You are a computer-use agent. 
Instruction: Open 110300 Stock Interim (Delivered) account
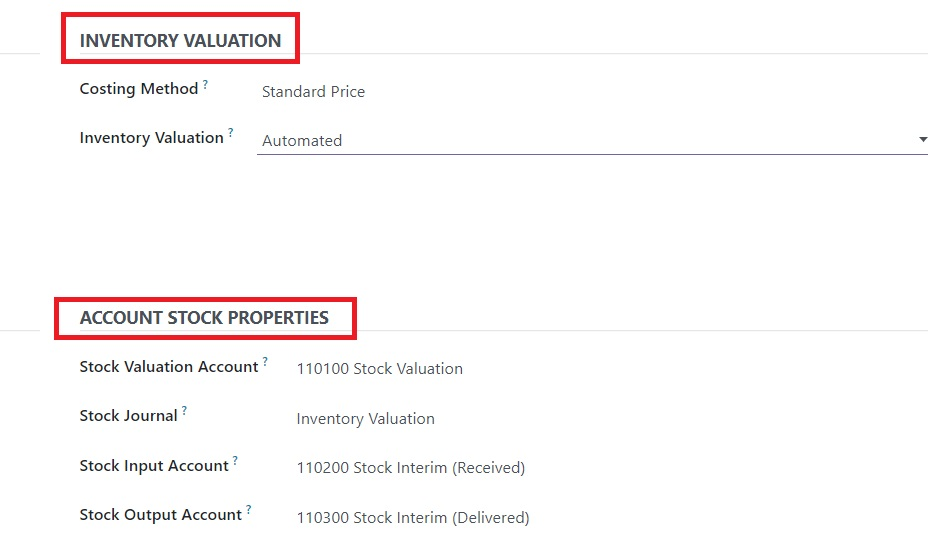pyautogui.click(x=413, y=518)
